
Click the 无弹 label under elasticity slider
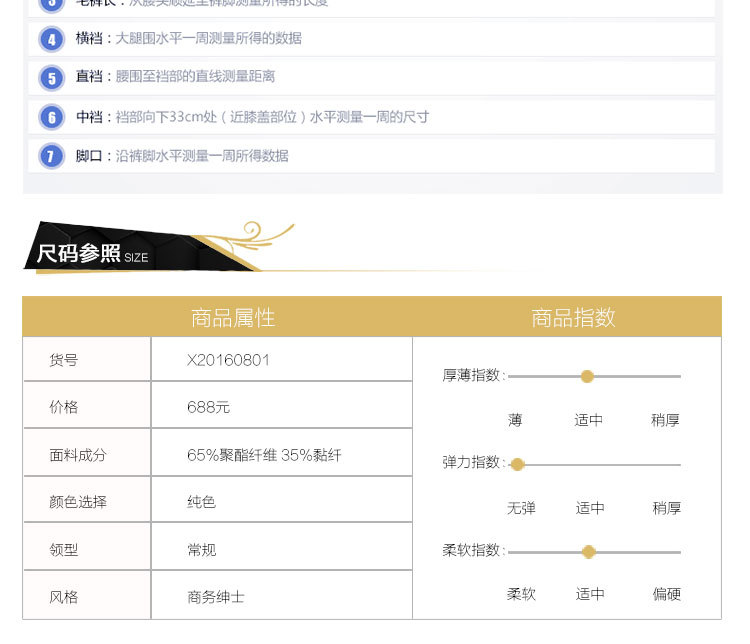tap(521, 508)
